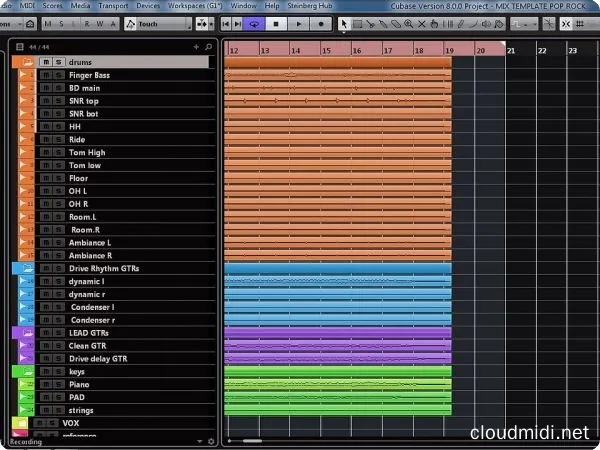Screen dimensions: 600x450
Task: Click the Play button in the transport bar
Action: 299,23
